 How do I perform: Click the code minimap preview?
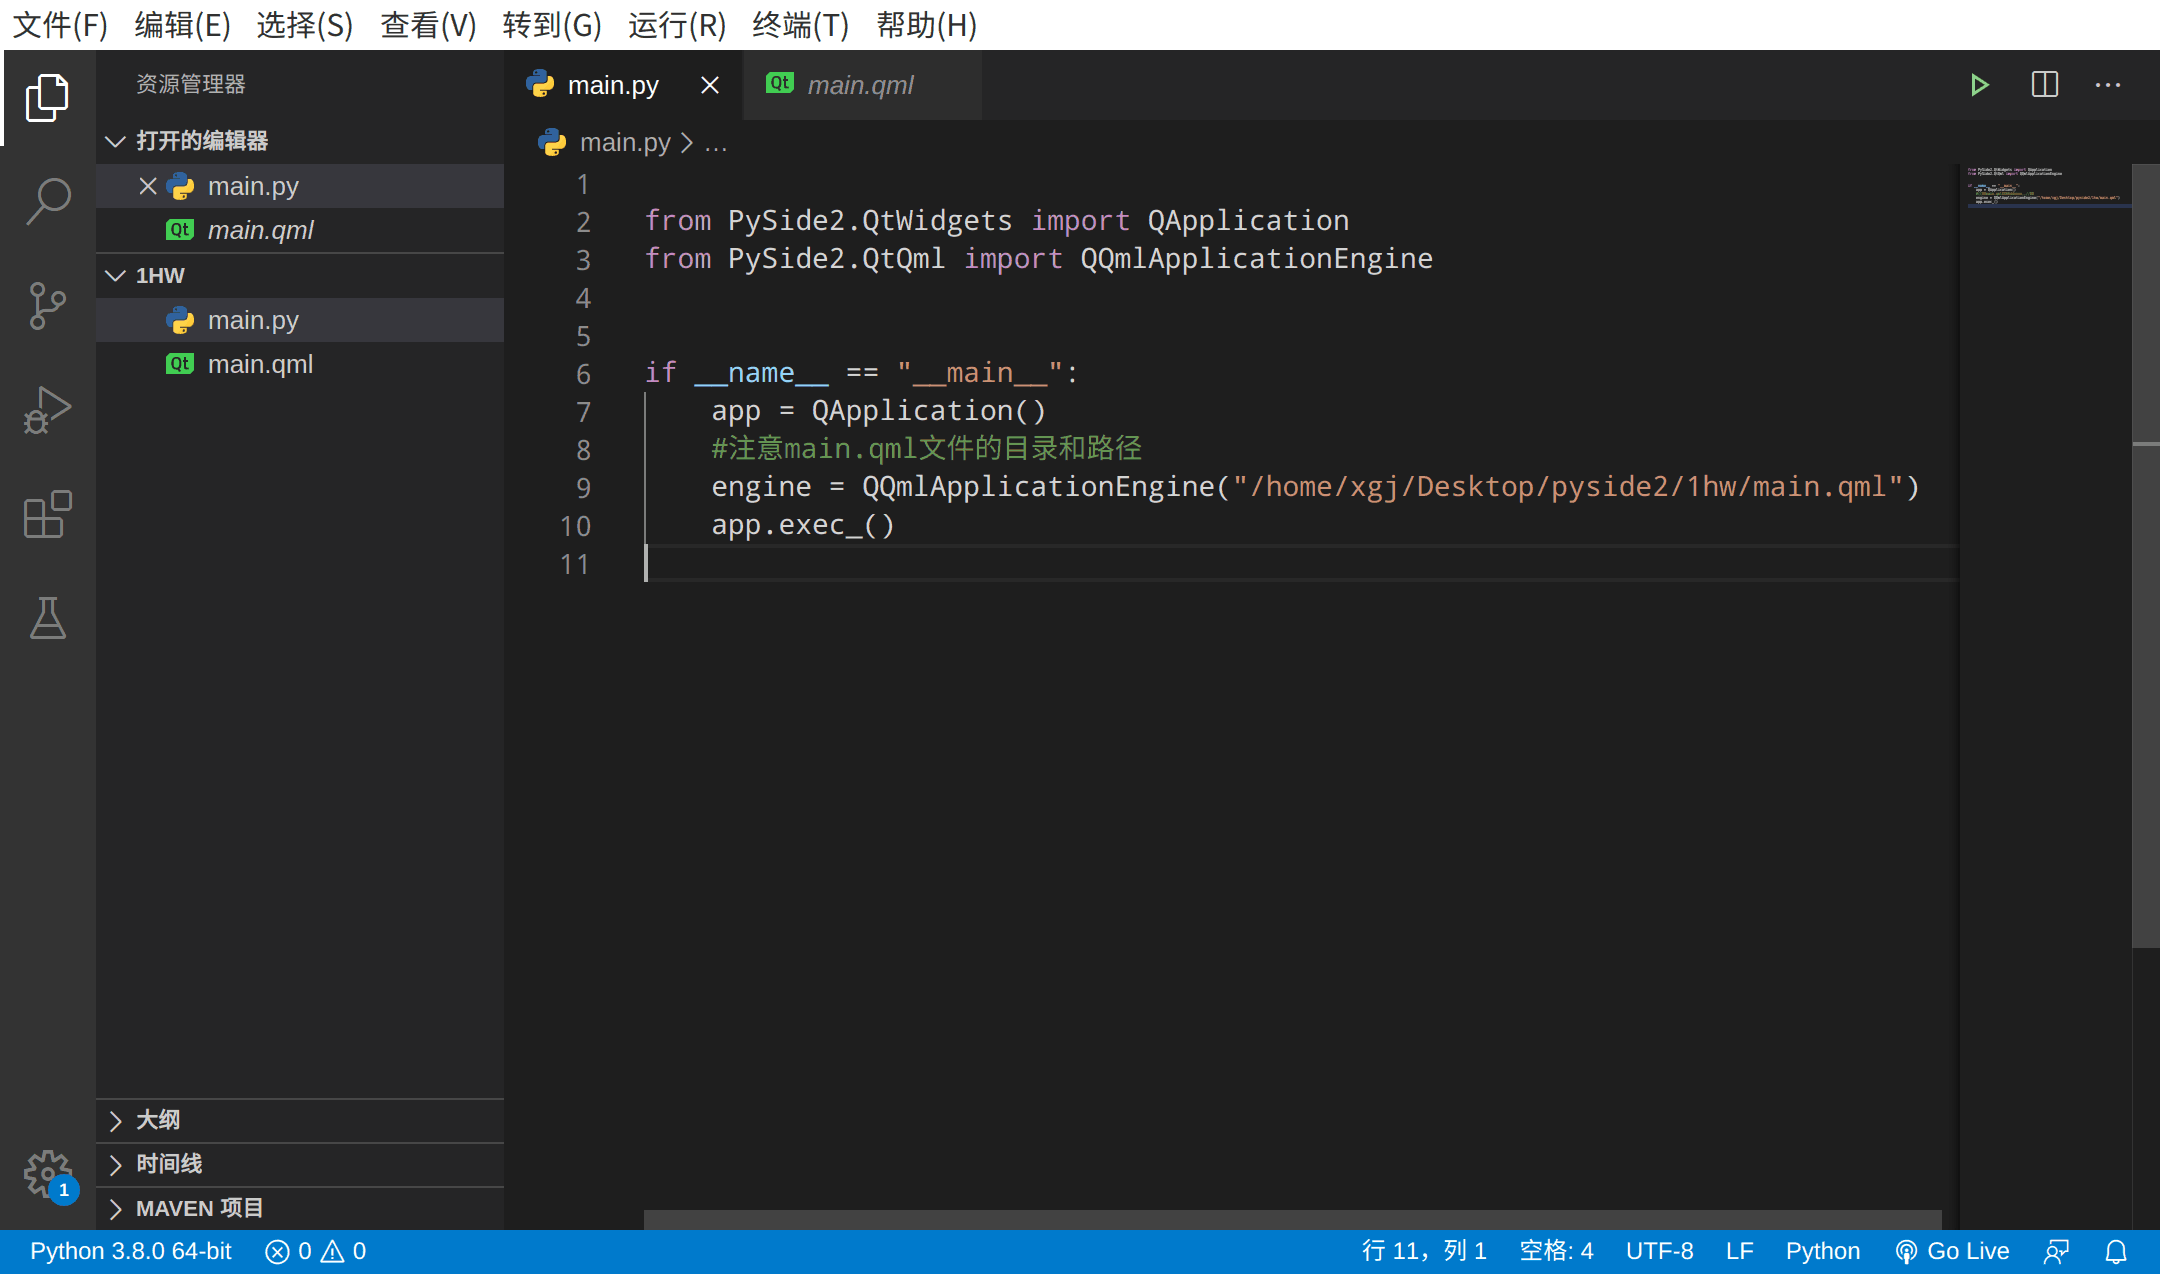click(x=2043, y=187)
